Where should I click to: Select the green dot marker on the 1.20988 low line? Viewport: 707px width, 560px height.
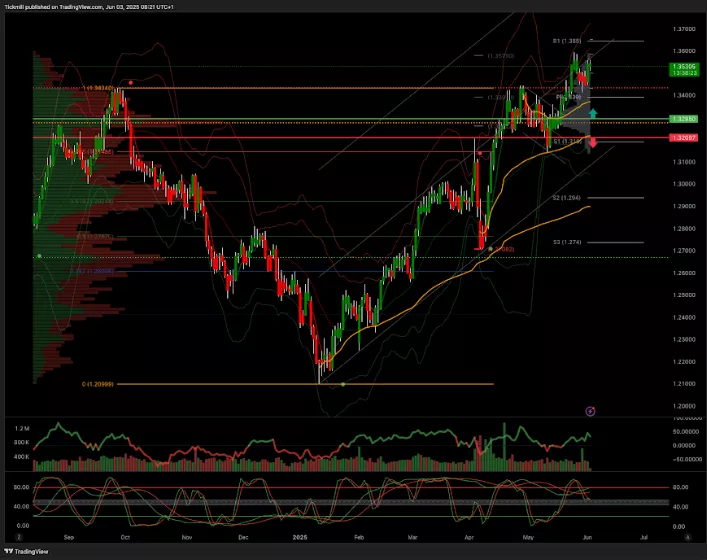pyautogui.click(x=343, y=384)
